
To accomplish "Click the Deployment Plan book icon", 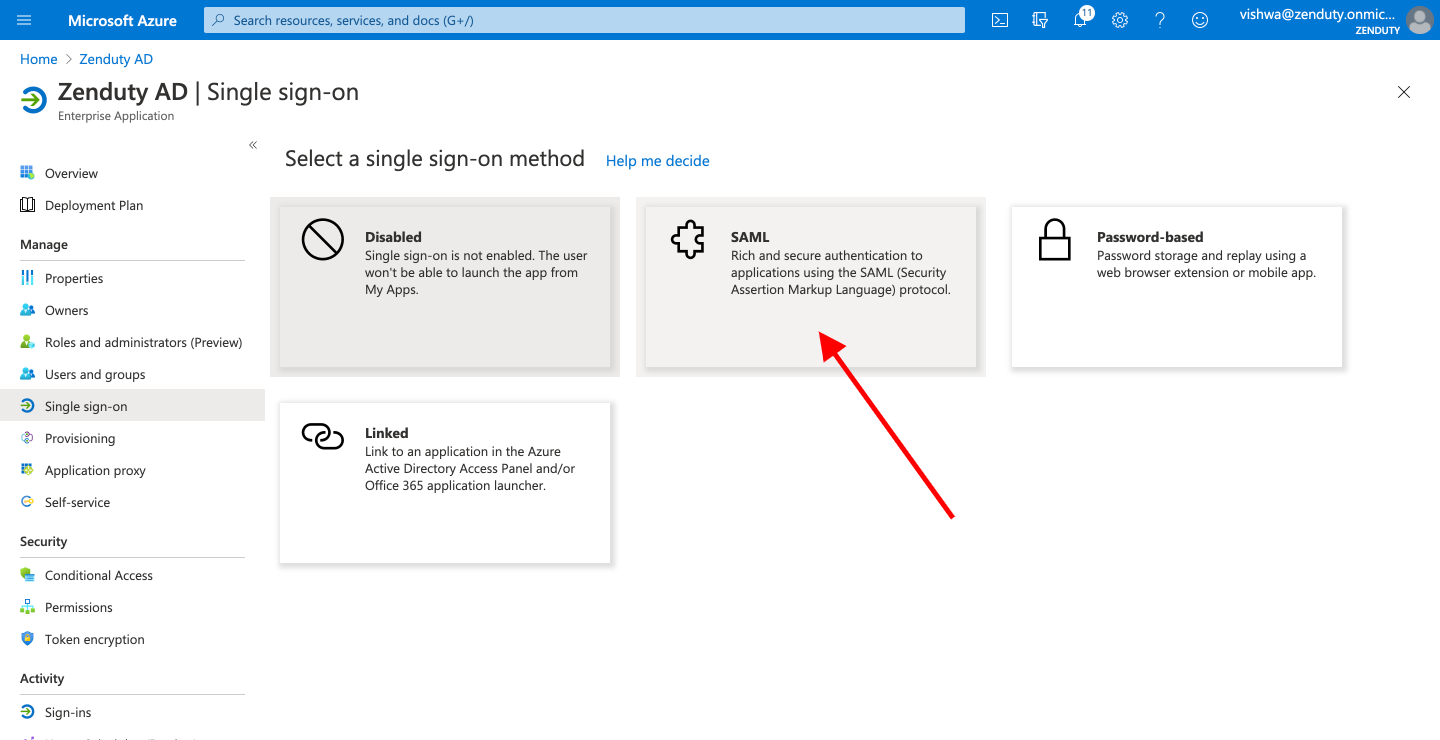I will tap(27, 205).
